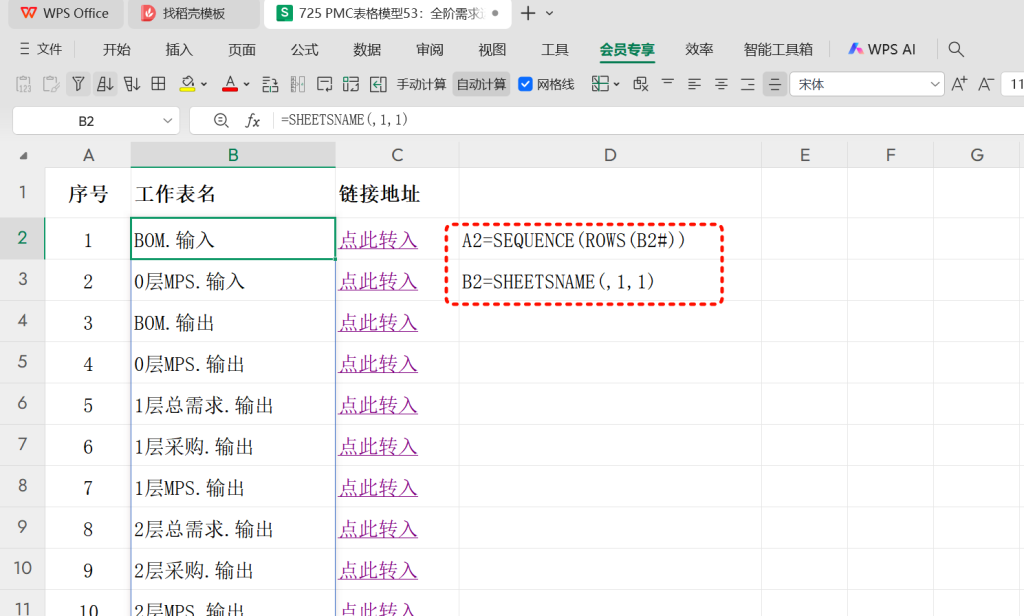Open the 开始 ribbon tab
Screen dimensions: 1024x616
(116, 50)
